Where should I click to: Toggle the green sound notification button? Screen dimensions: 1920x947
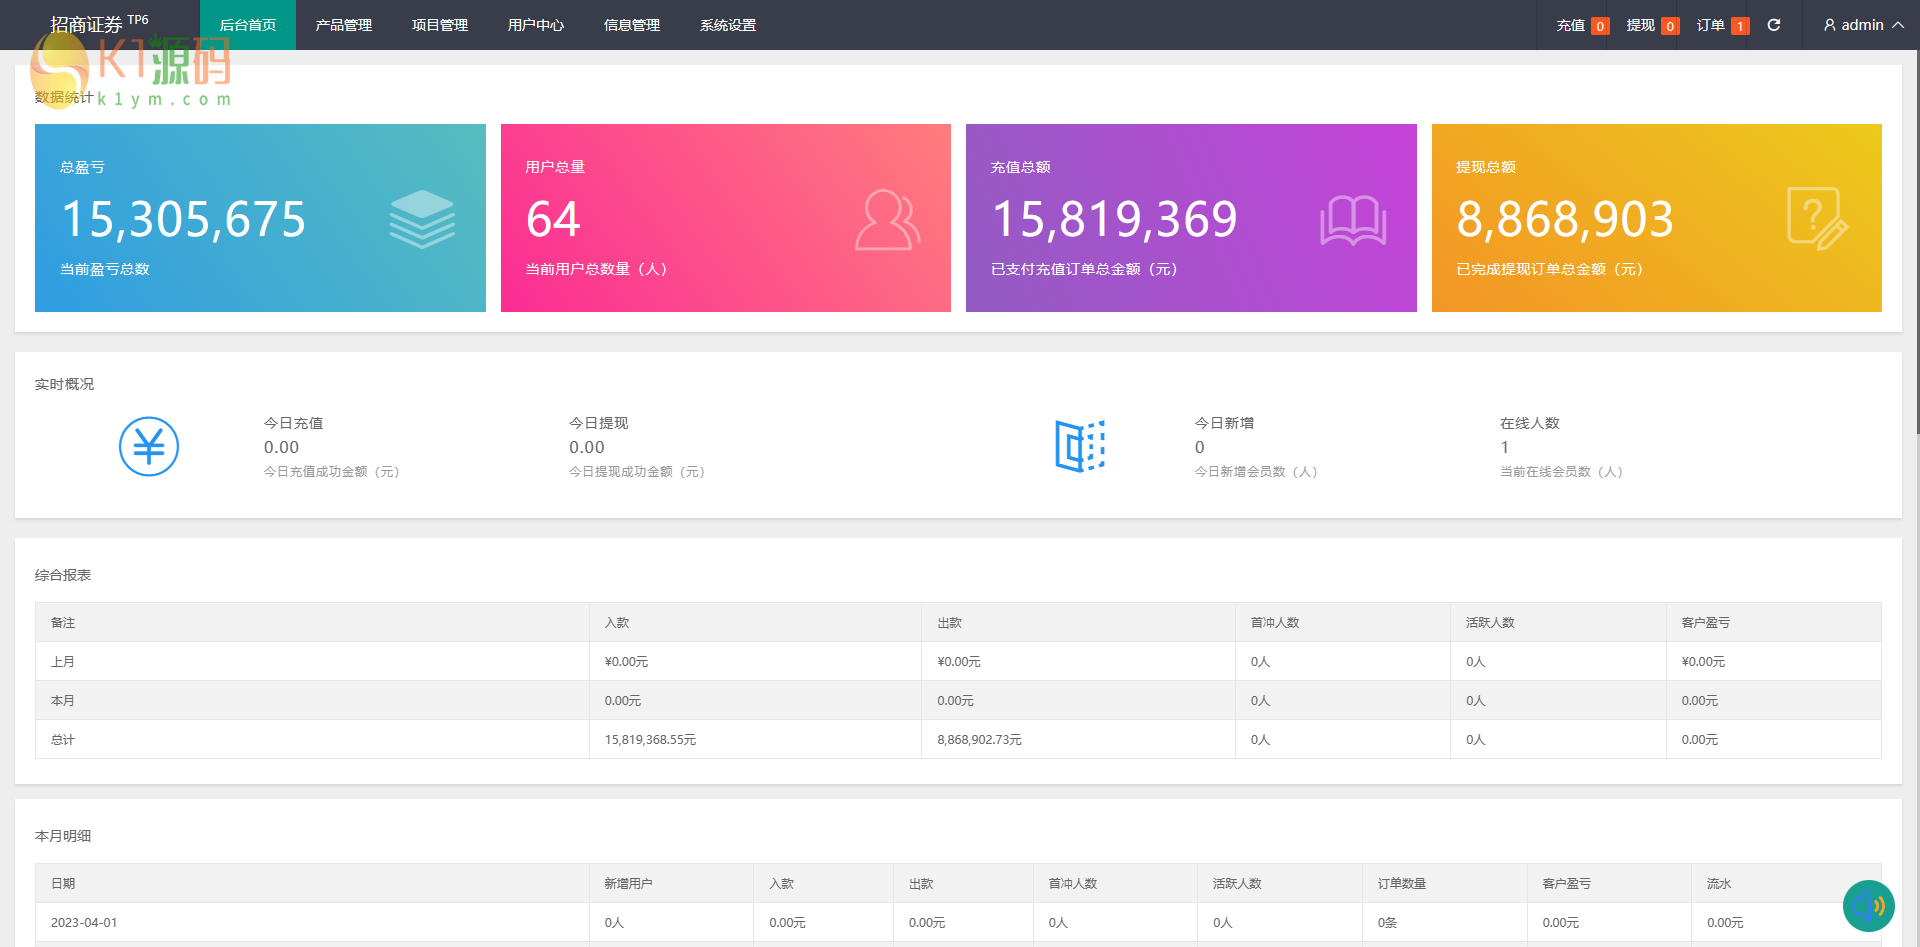click(x=1868, y=906)
